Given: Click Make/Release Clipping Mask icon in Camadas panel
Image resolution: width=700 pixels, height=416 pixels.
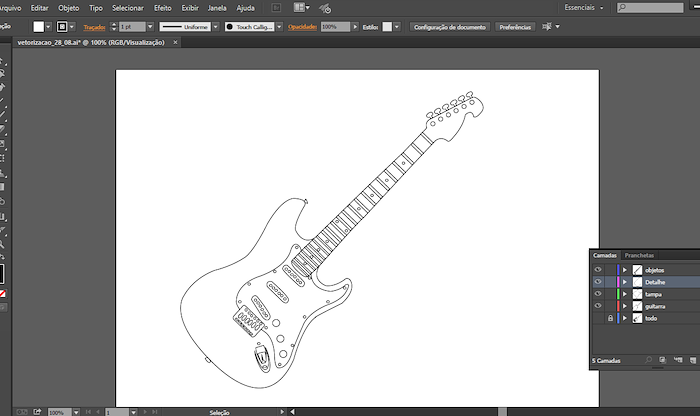Looking at the screenshot, I should pyautogui.click(x=662, y=360).
